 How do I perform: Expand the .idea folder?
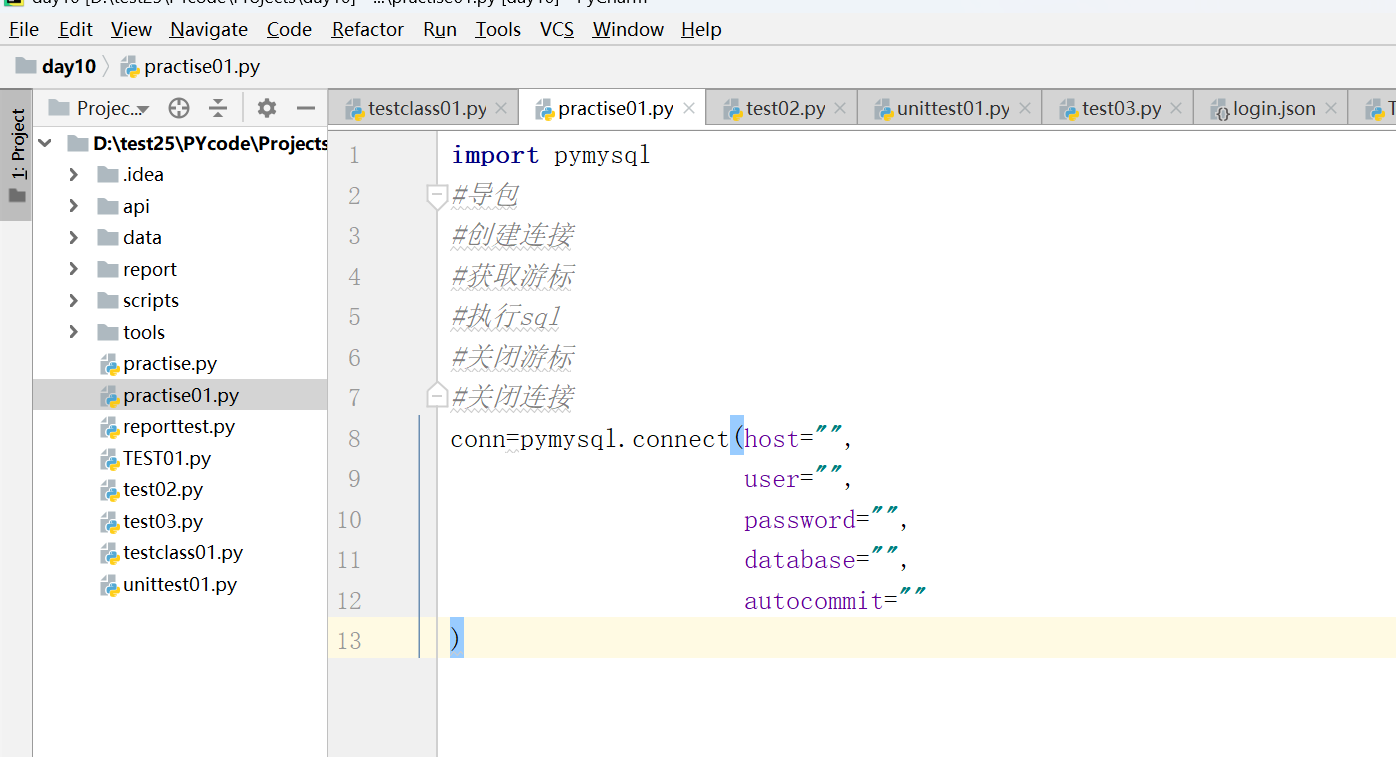coord(73,175)
